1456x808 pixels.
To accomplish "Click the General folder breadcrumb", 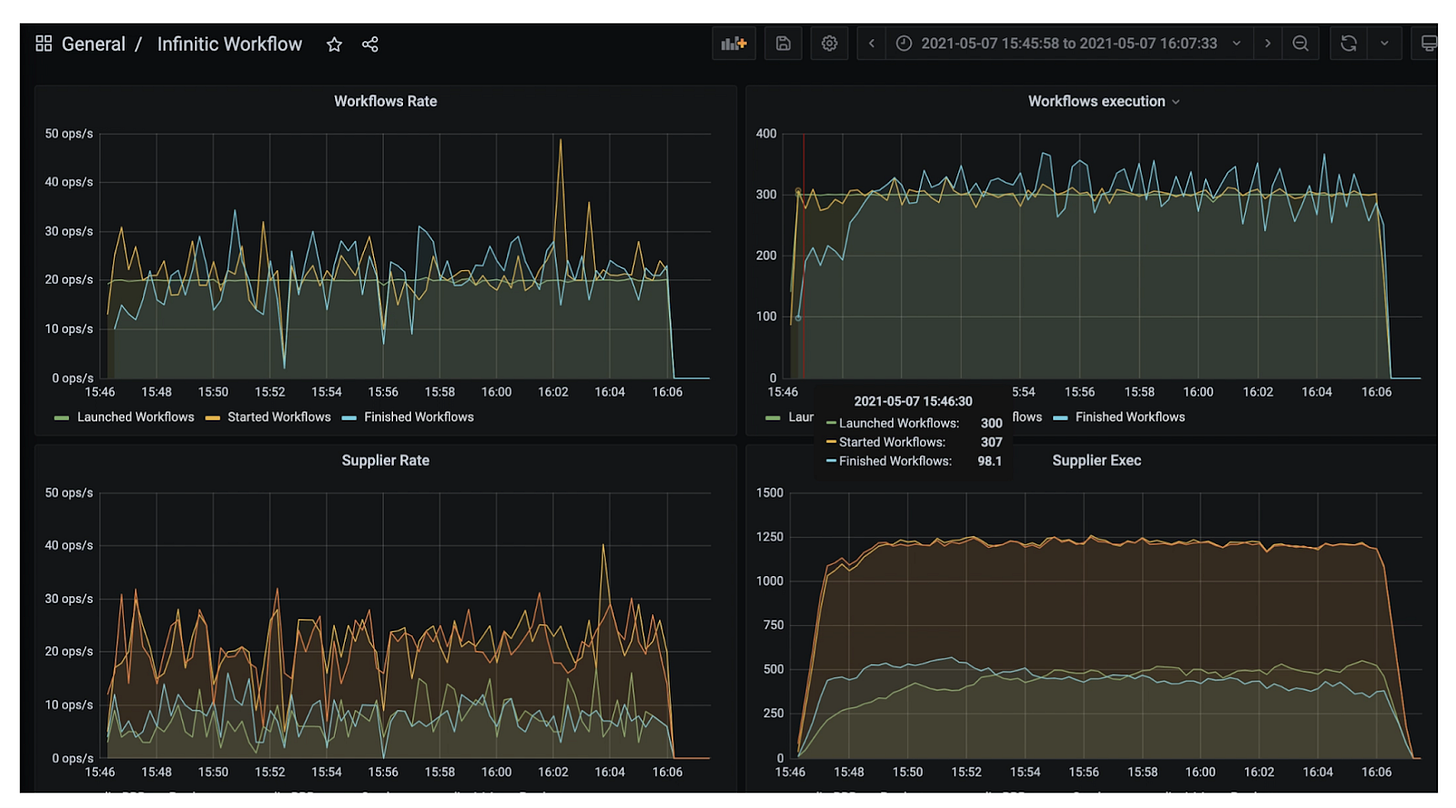I will pyautogui.click(x=93, y=44).
